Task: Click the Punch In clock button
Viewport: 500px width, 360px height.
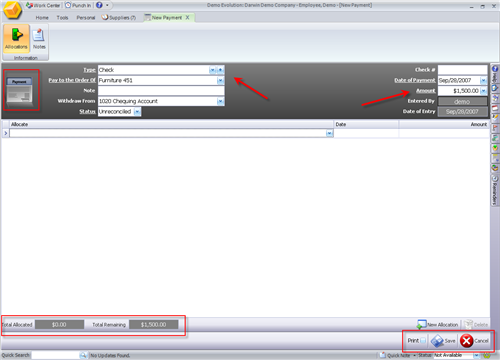Action: (x=78, y=5)
